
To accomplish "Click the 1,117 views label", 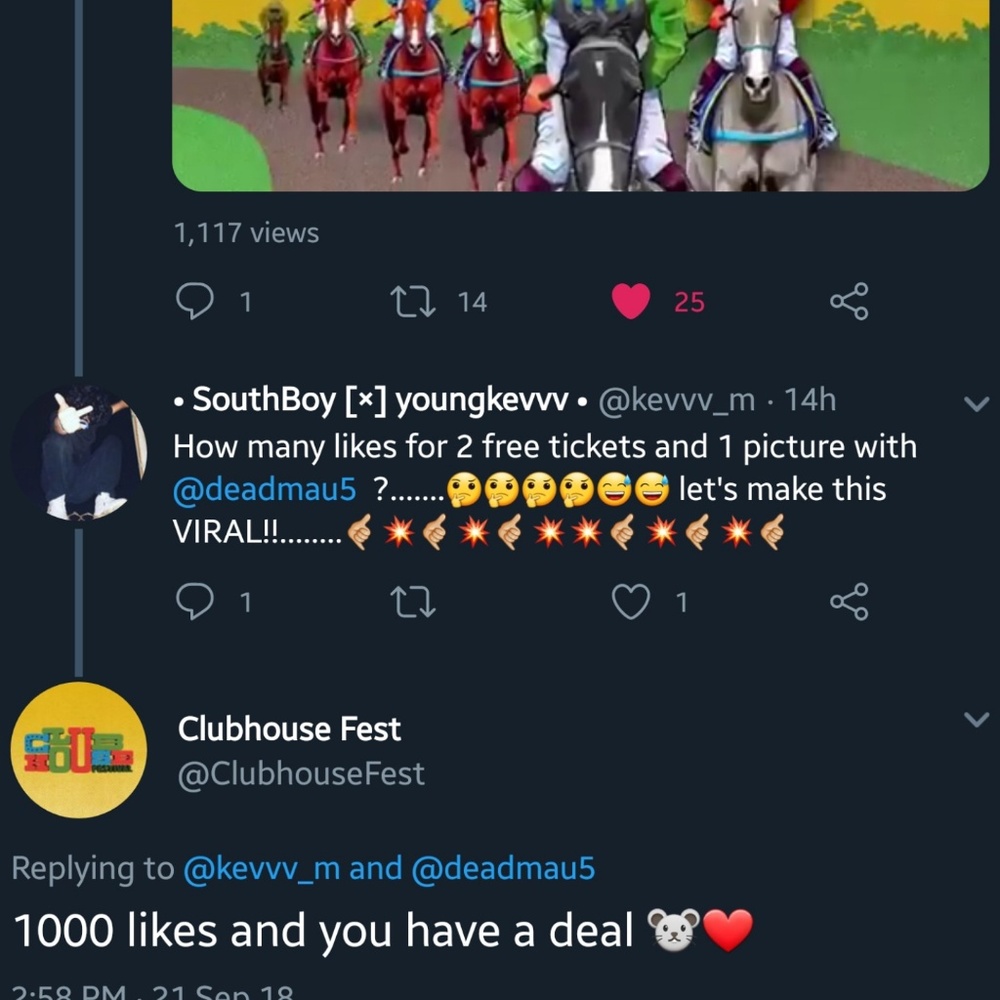I will [247, 232].
